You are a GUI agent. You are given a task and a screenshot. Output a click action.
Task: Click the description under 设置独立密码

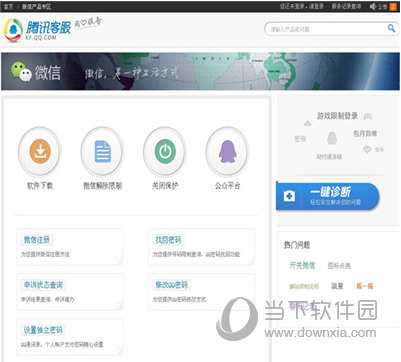(x=62, y=345)
